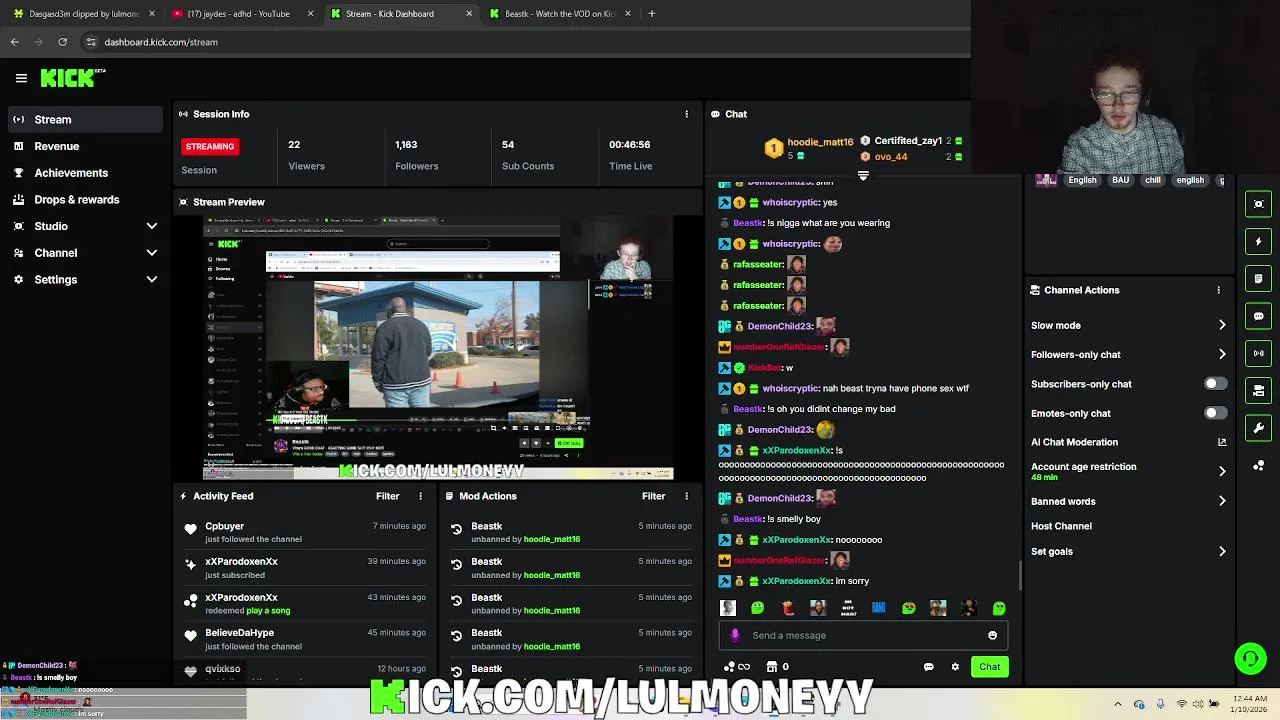This screenshot has height=720, width=1280.
Task: Open Account age restriction options
Action: (1222, 471)
